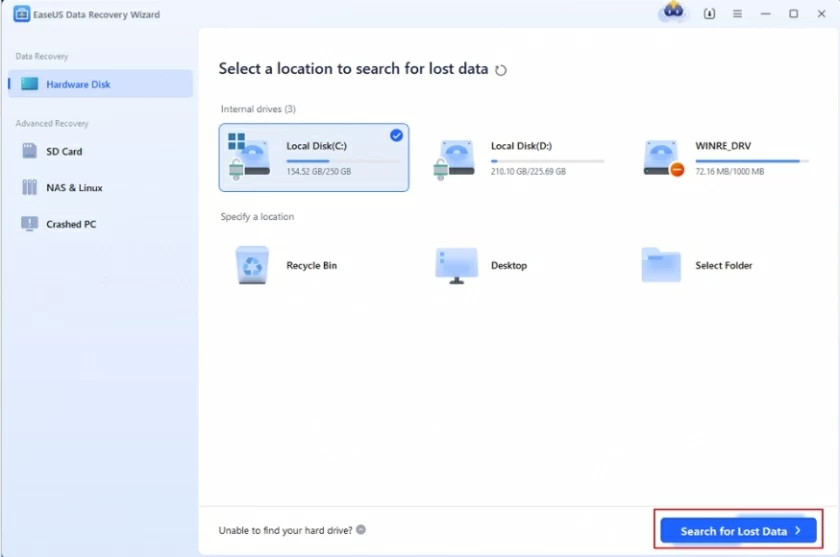Click the refresh drives icon beside the heading
Image resolution: width=840 pixels, height=557 pixels.
click(501, 70)
